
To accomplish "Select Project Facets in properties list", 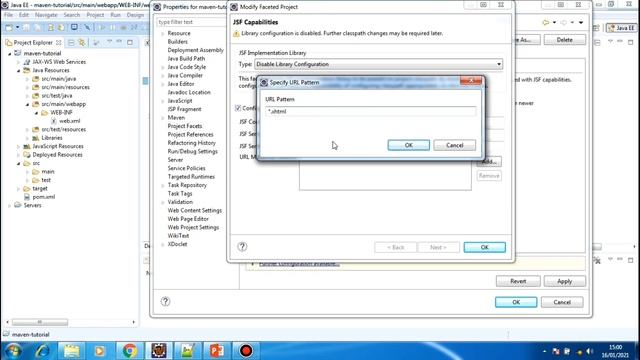I will [184, 126].
